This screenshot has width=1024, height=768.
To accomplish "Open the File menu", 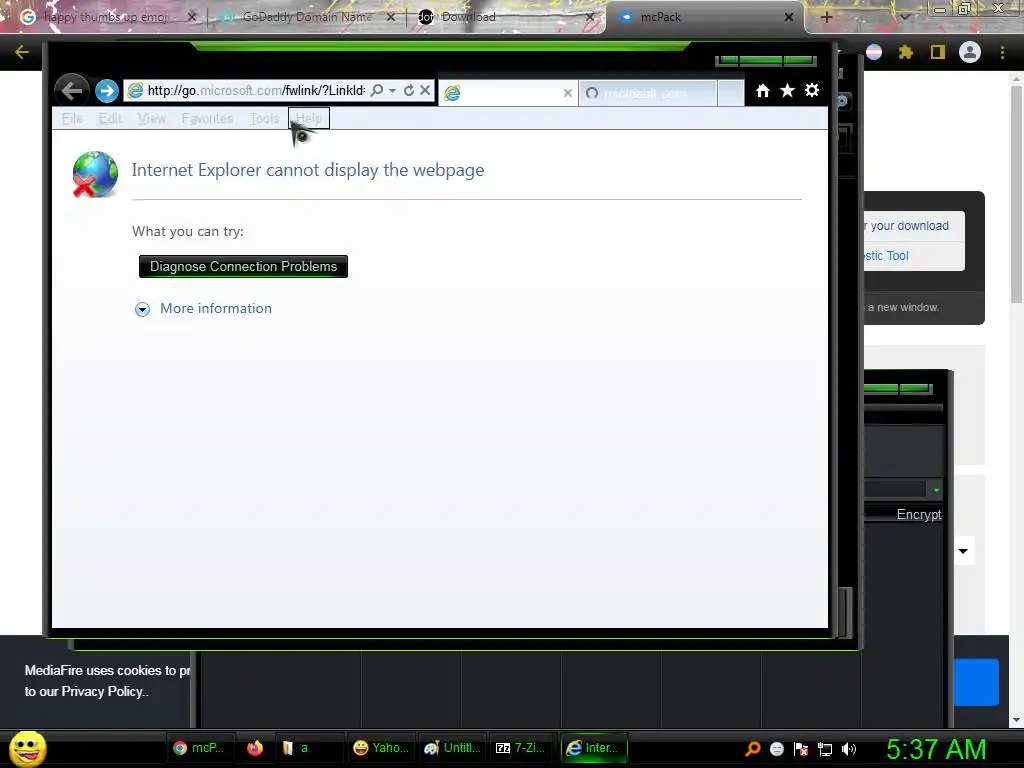I will coord(72,118).
